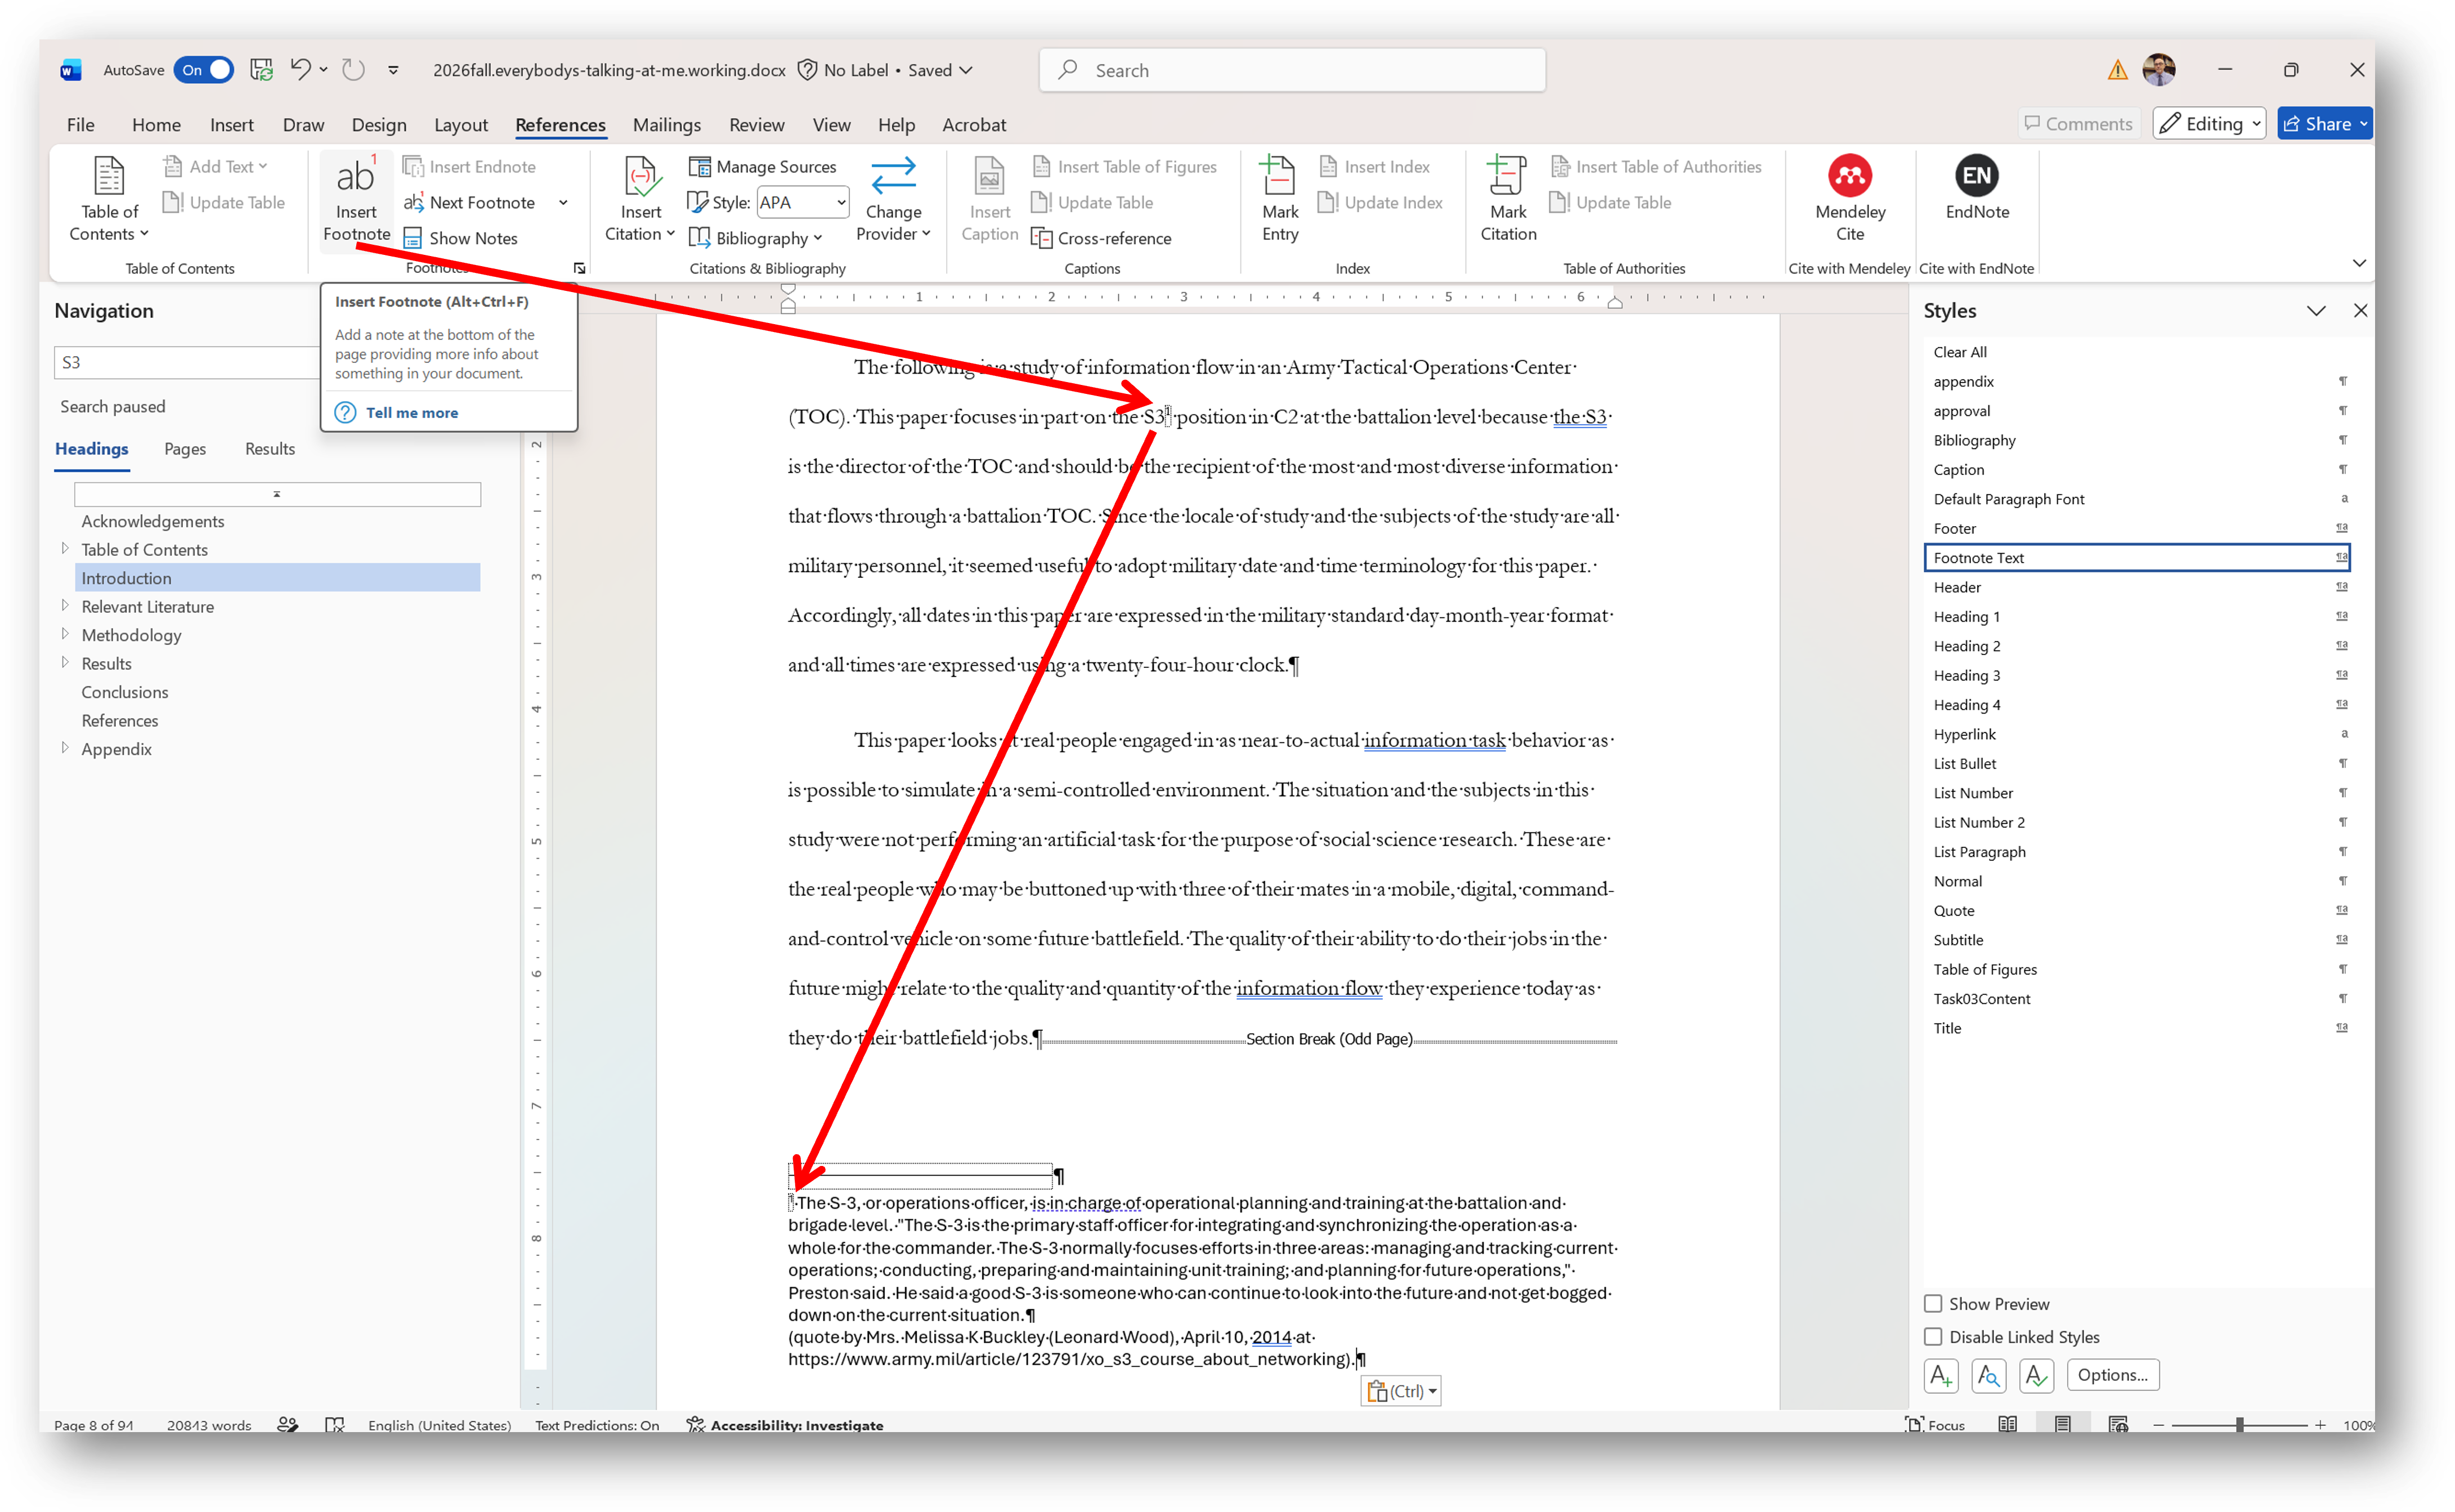This screenshot has width=2455, height=1512.
Task: Click Insert Endnote in Footnotes group
Action: click(469, 167)
